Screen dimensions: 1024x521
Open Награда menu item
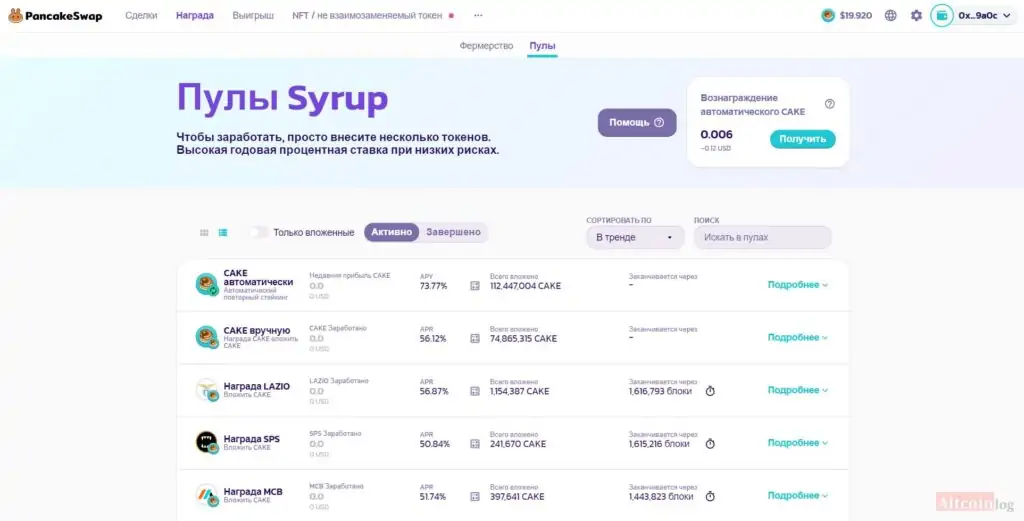click(195, 15)
